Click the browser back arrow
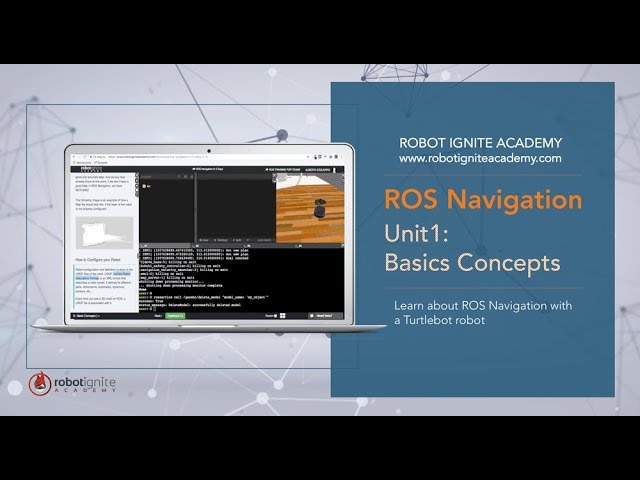 pyautogui.click(x=73, y=157)
